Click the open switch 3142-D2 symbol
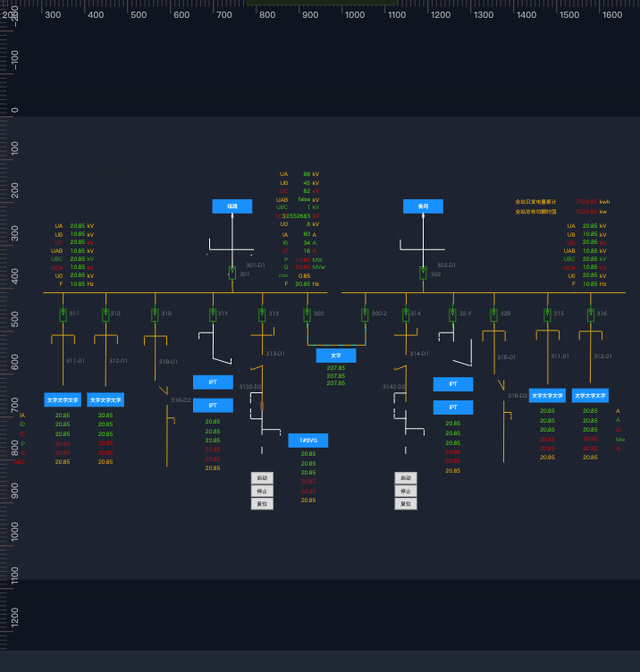Screen dimensions: 640x672 [400, 368]
